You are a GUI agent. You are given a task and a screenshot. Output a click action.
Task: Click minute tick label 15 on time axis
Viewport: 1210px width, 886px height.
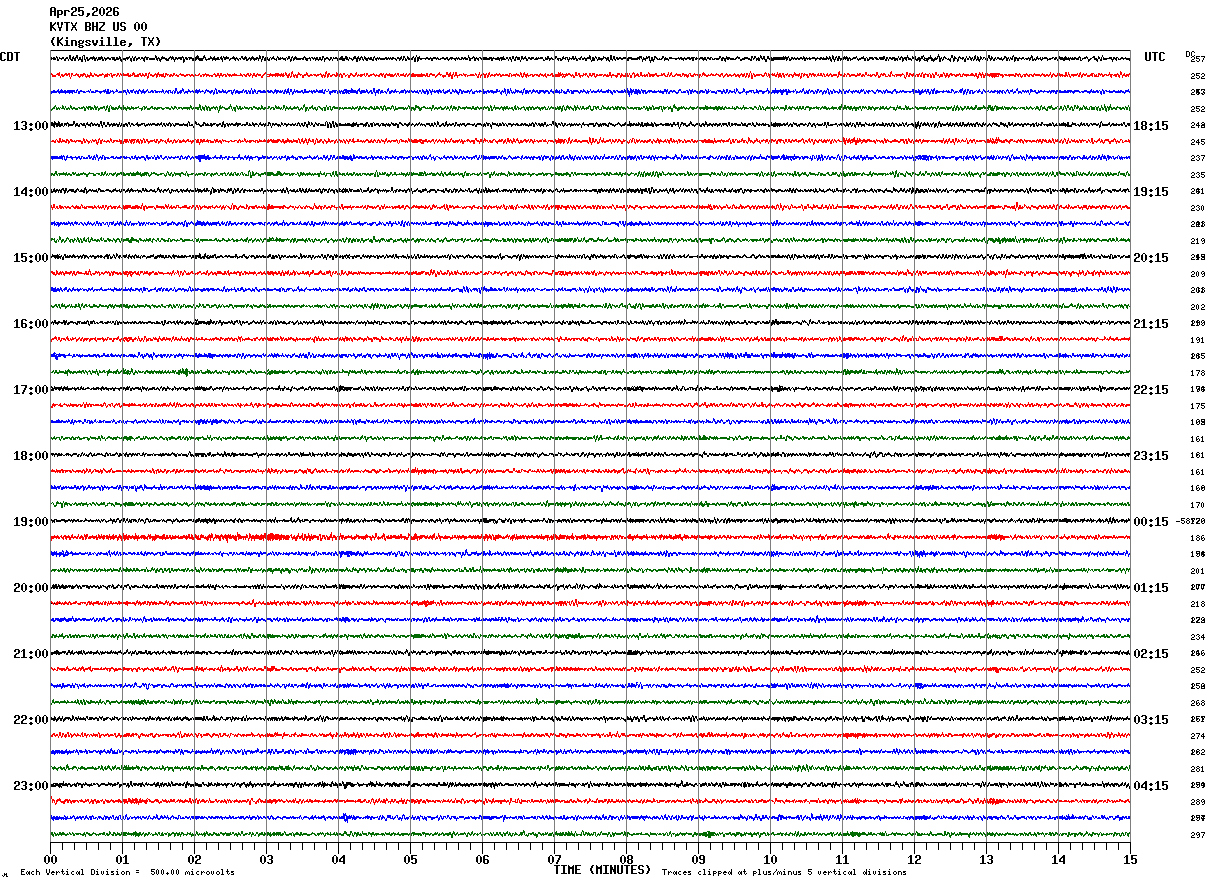click(x=1130, y=859)
